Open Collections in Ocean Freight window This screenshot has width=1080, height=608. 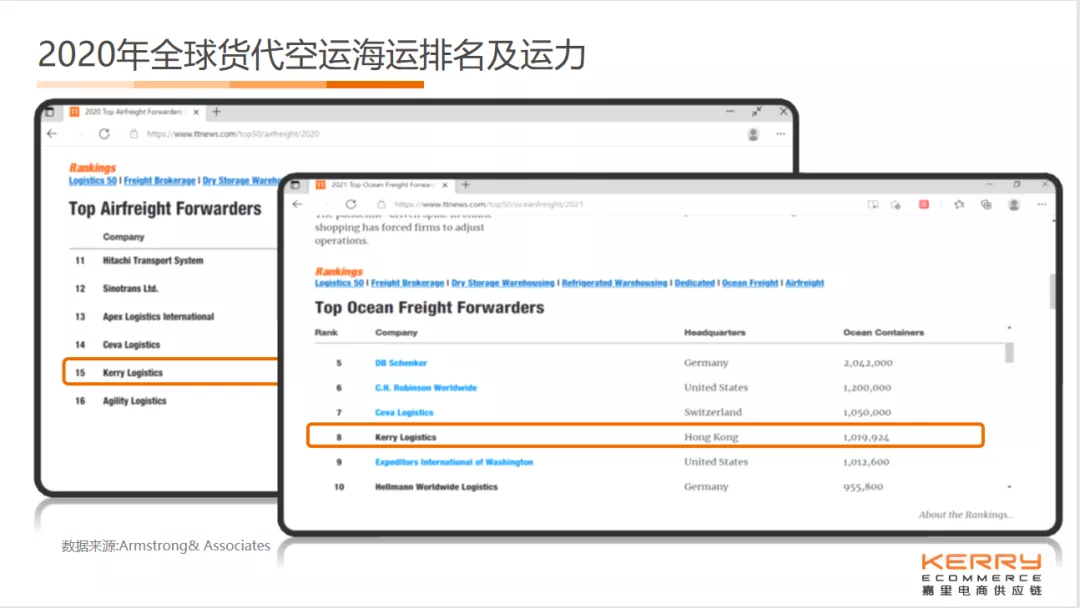tap(986, 205)
